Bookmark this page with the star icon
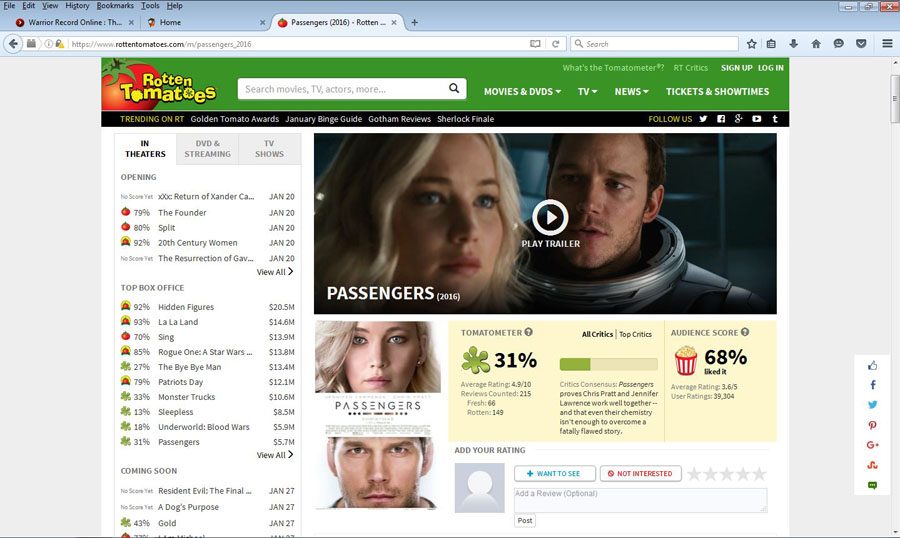 [751, 44]
